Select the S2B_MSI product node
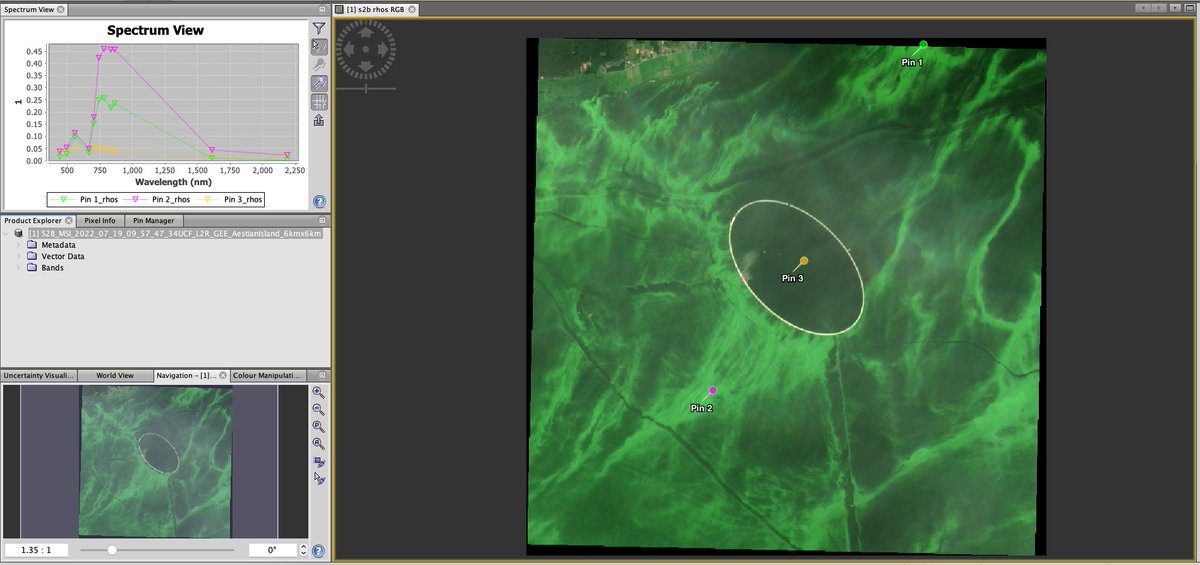1200x565 pixels. 175,232
